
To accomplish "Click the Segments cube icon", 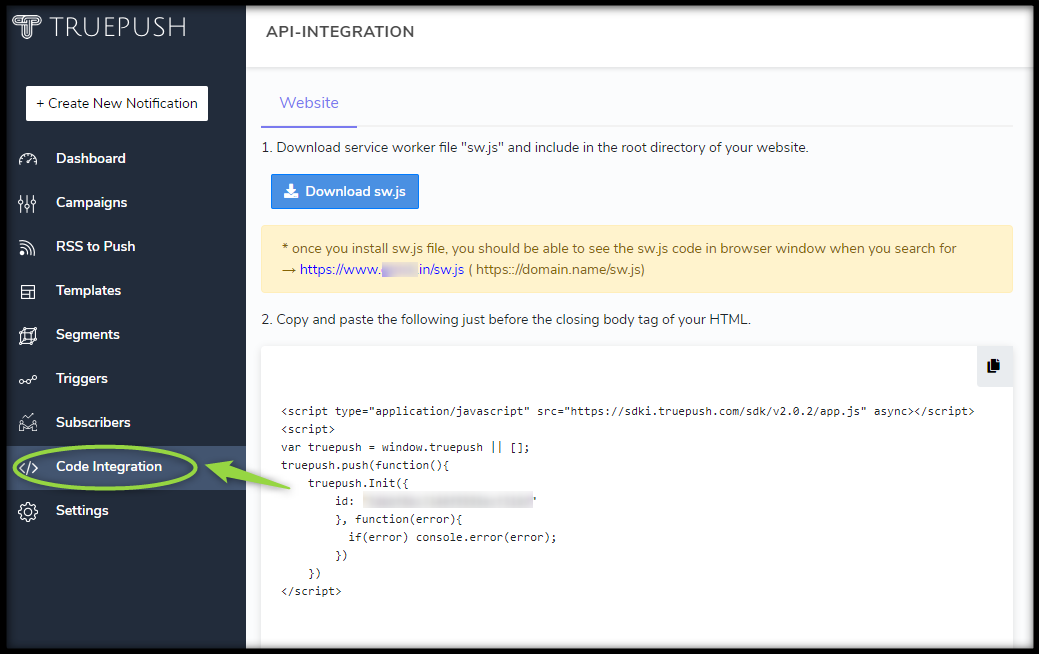I will [x=28, y=335].
